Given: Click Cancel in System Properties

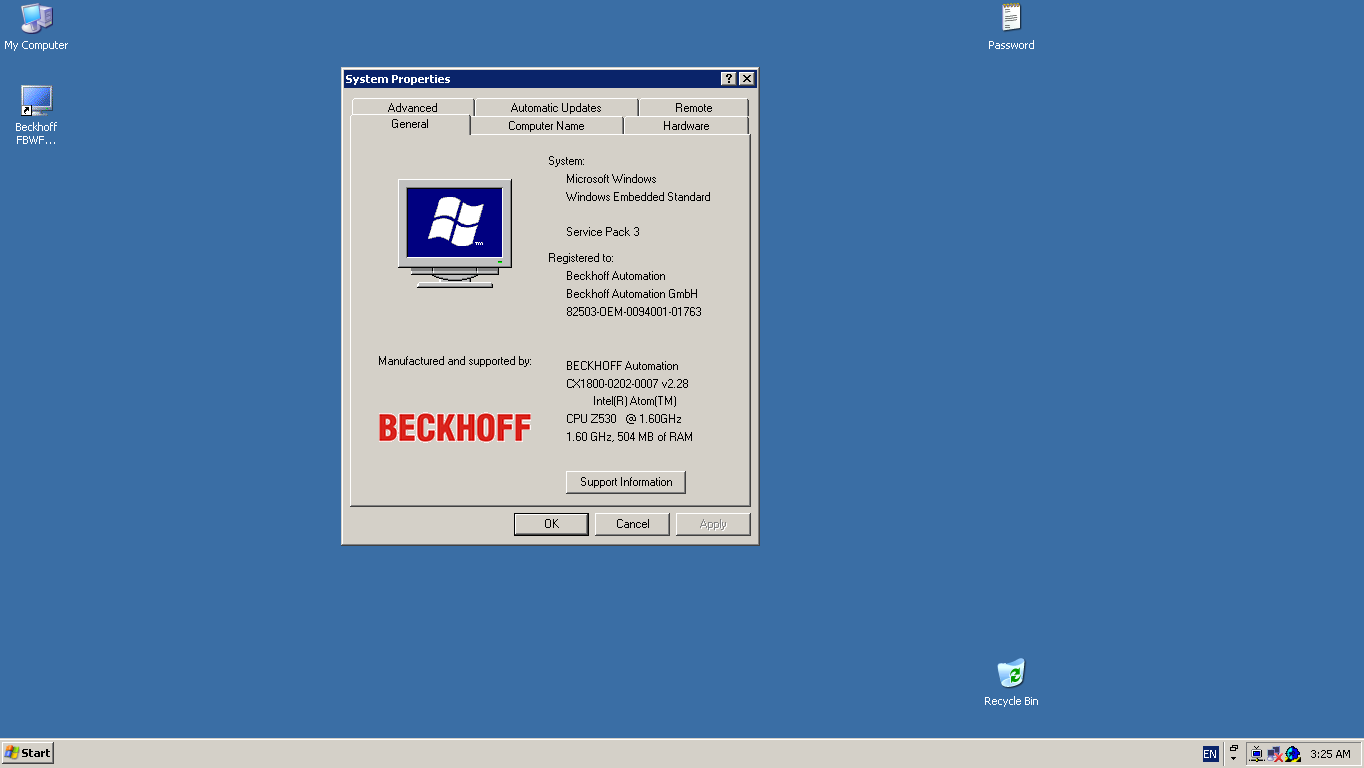Looking at the screenshot, I should point(633,524).
